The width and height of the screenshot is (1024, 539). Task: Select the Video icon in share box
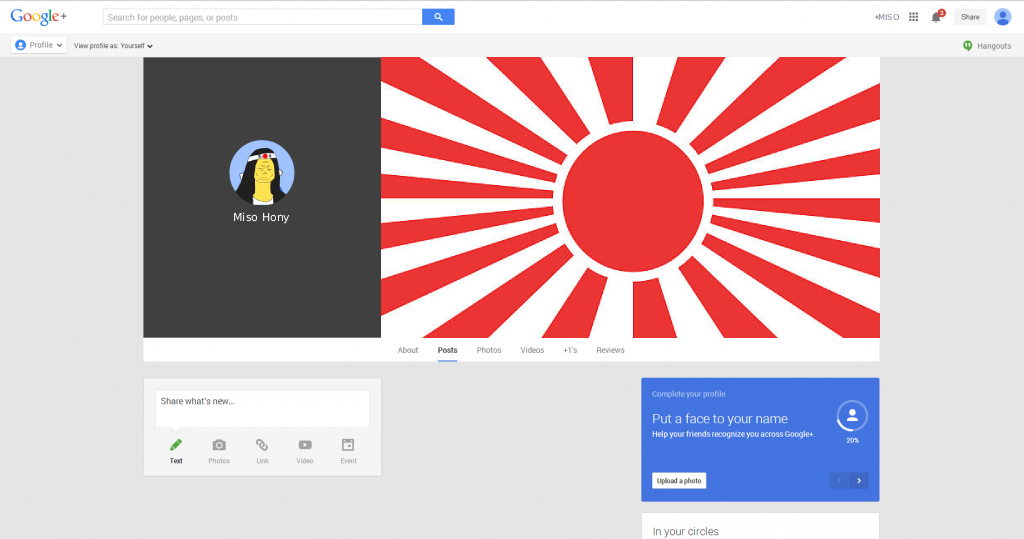click(305, 445)
